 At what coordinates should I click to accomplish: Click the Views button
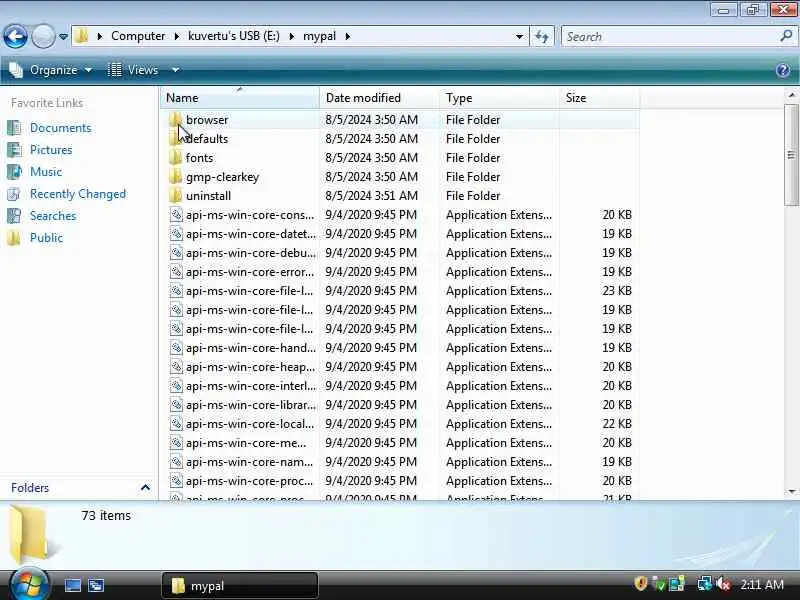coord(133,70)
